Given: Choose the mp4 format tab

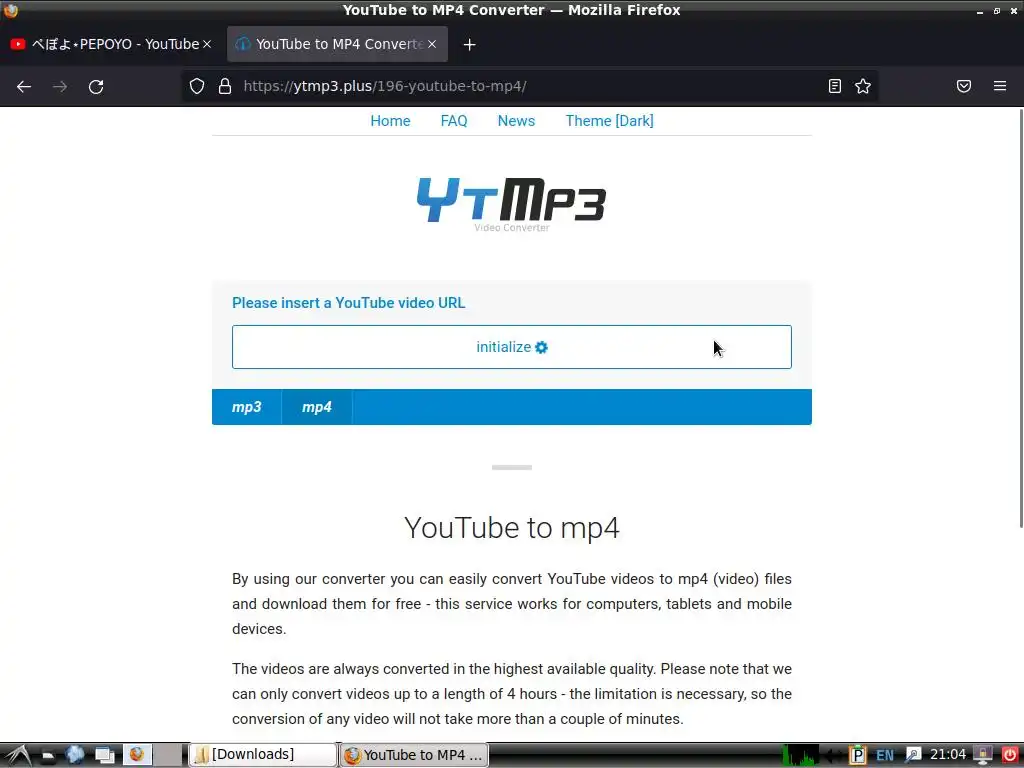Looking at the screenshot, I should click(x=317, y=407).
